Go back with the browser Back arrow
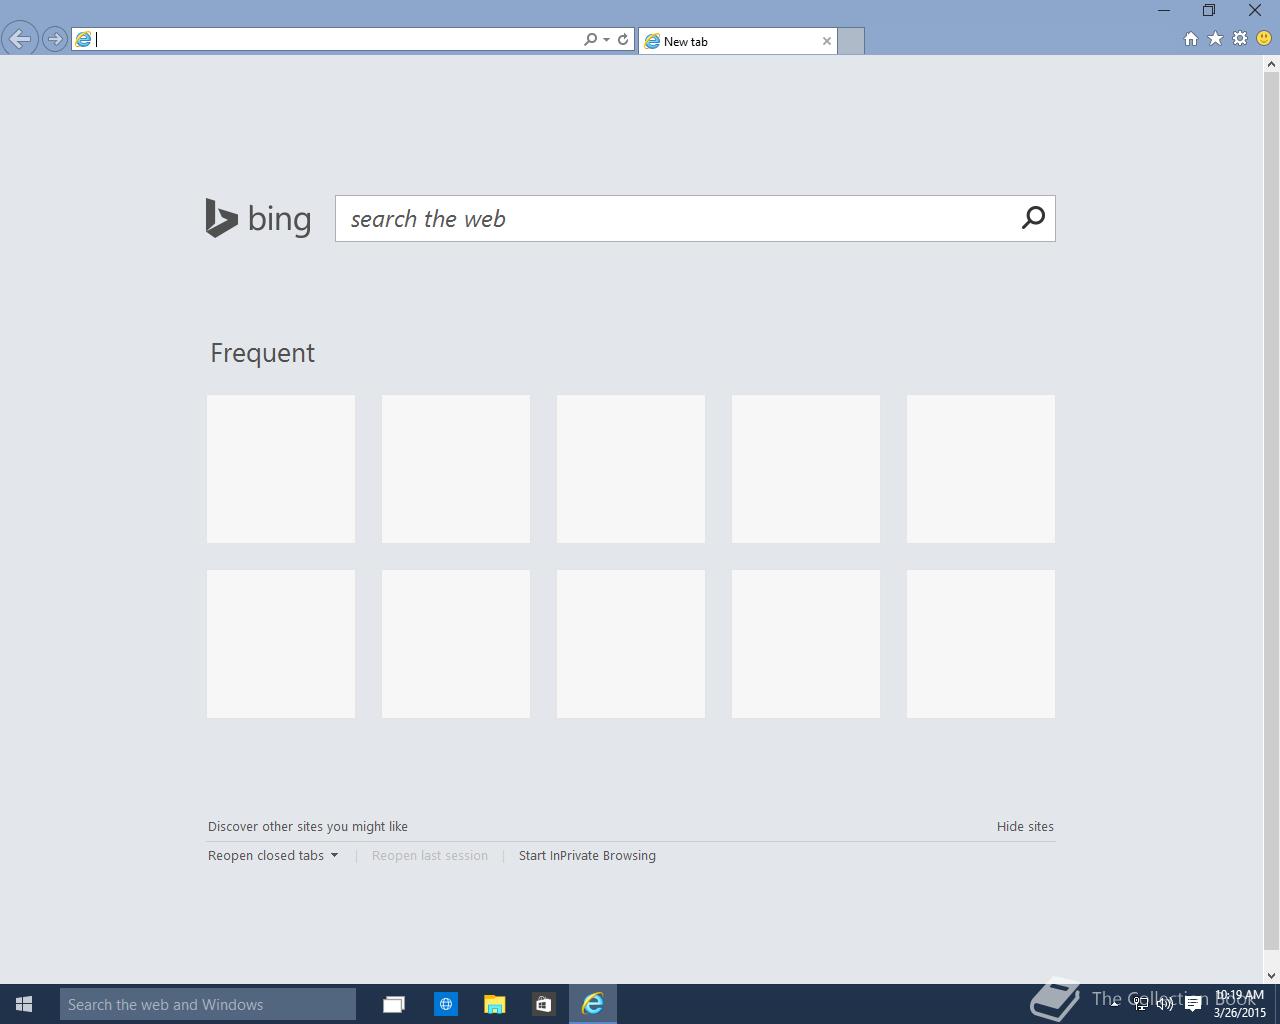1280x1024 pixels. 19,39
